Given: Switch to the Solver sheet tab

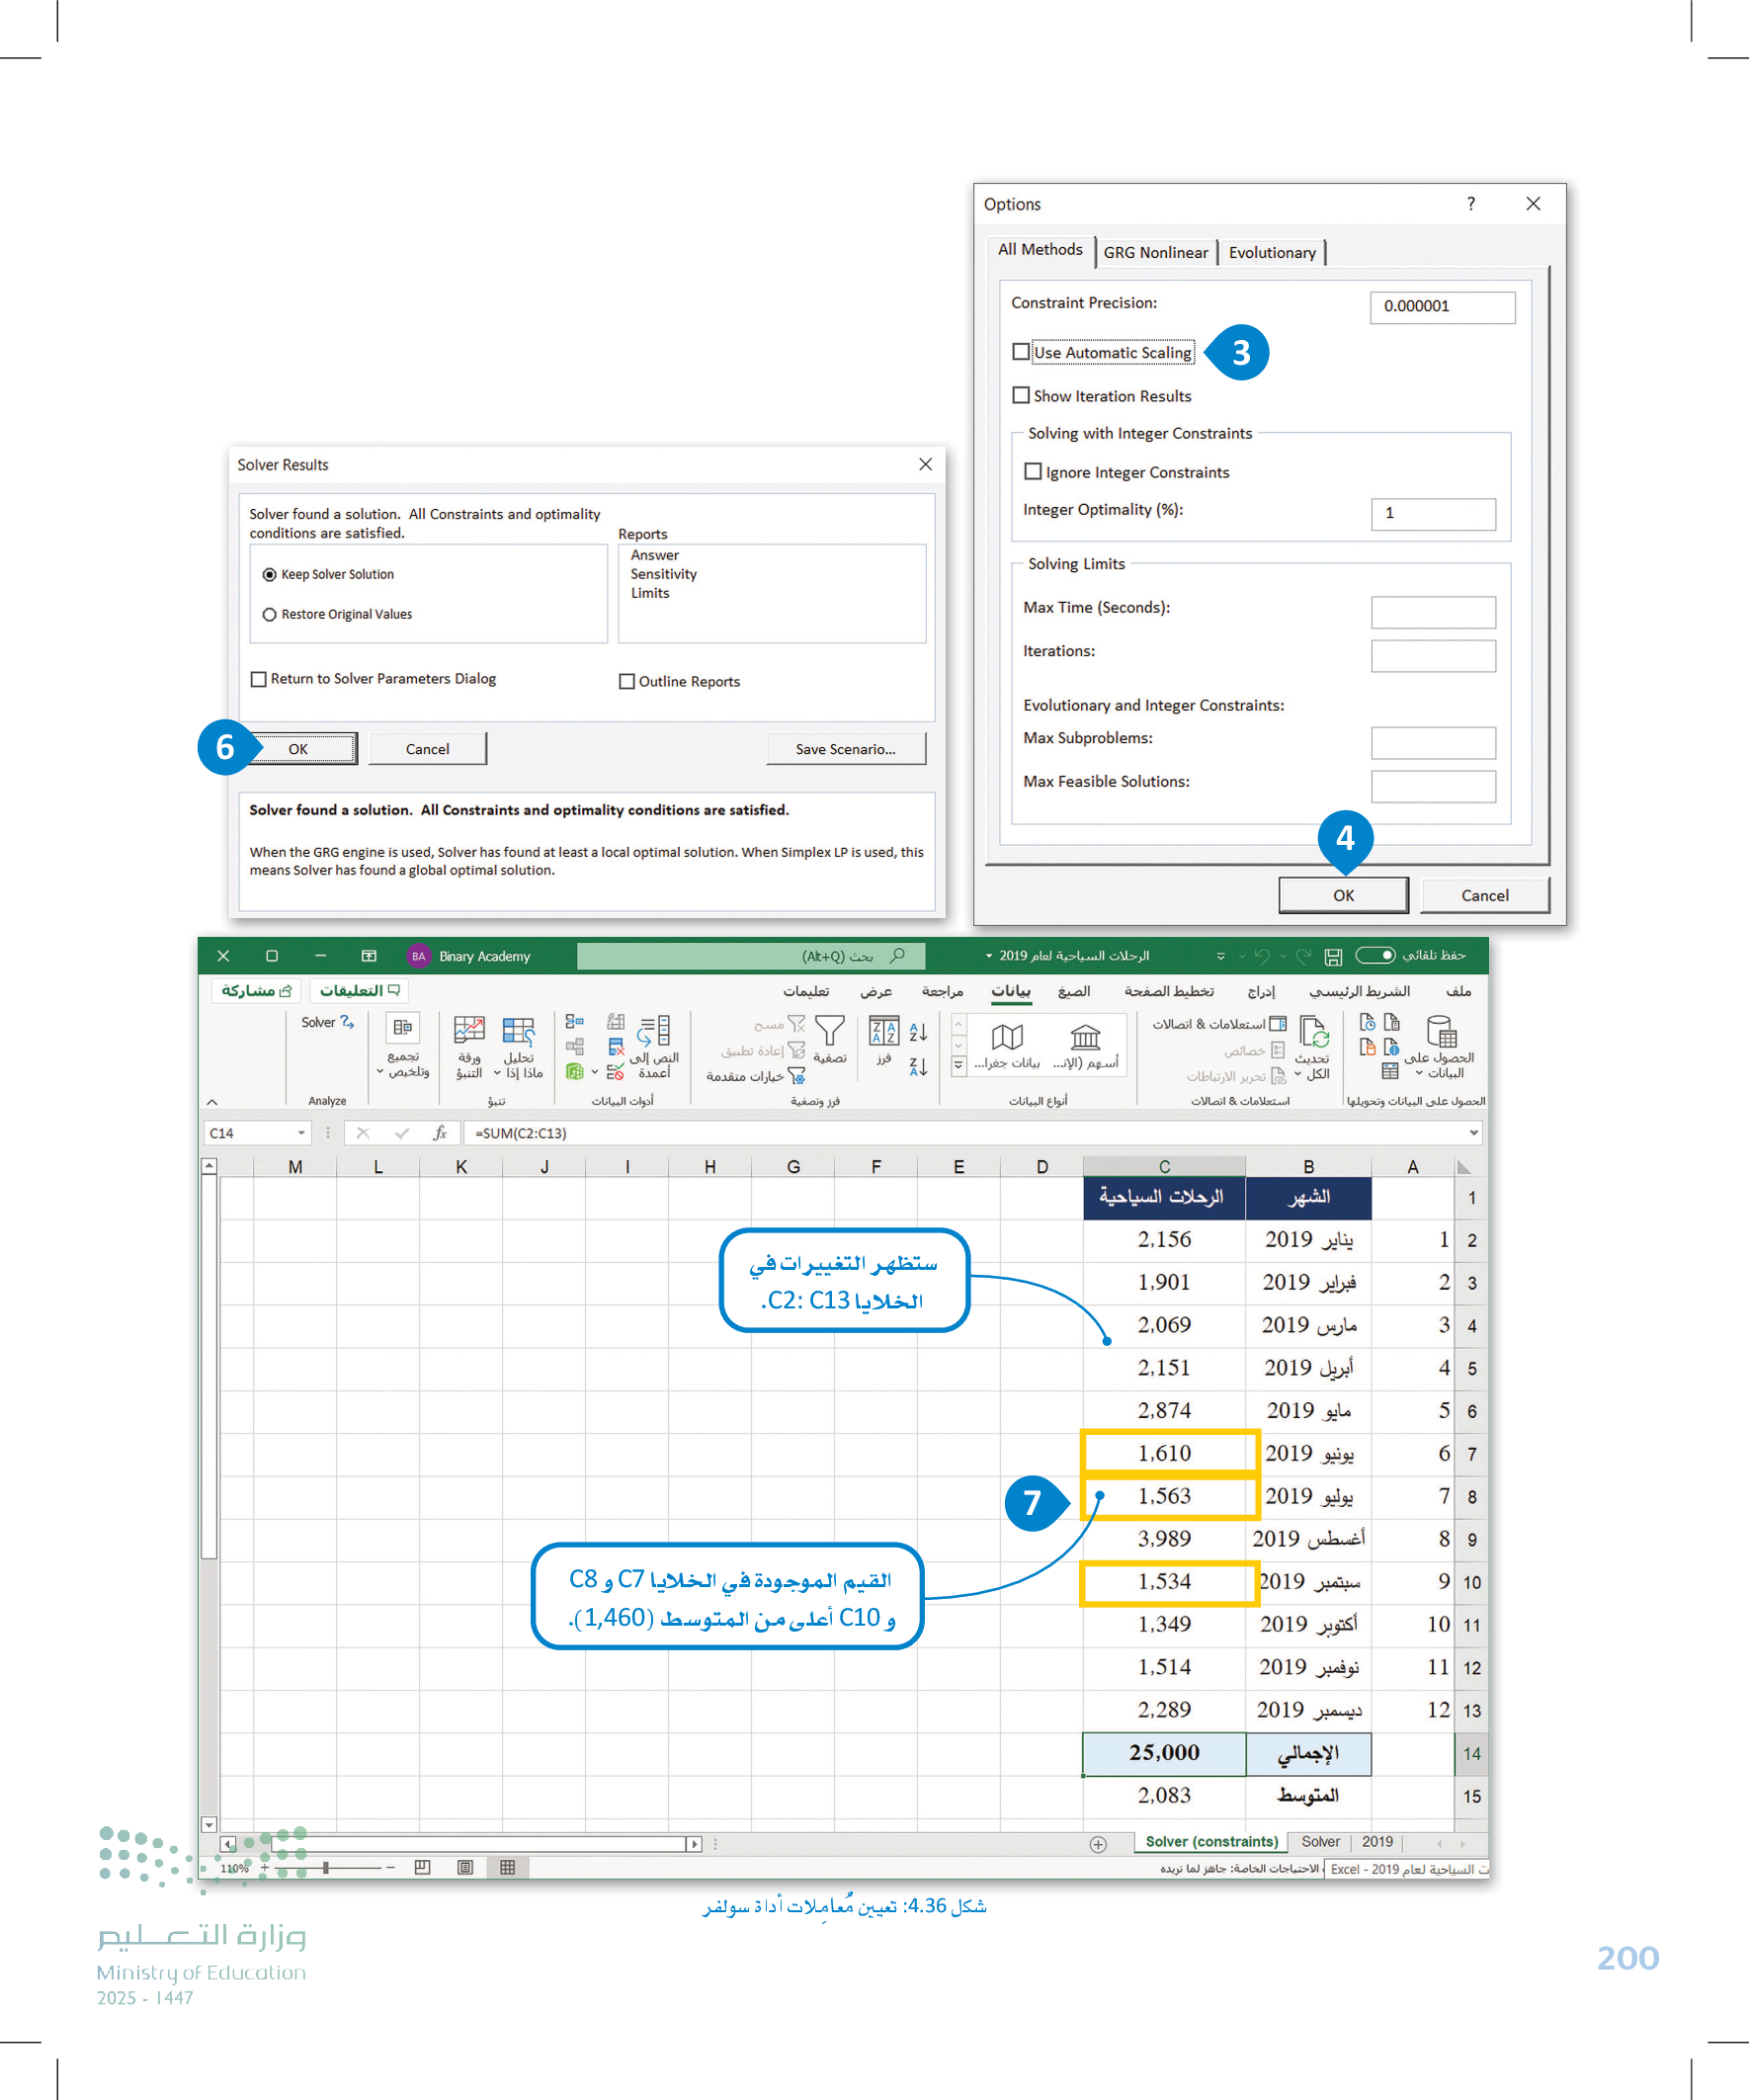Looking at the screenshot, I should (1320, 1842).
